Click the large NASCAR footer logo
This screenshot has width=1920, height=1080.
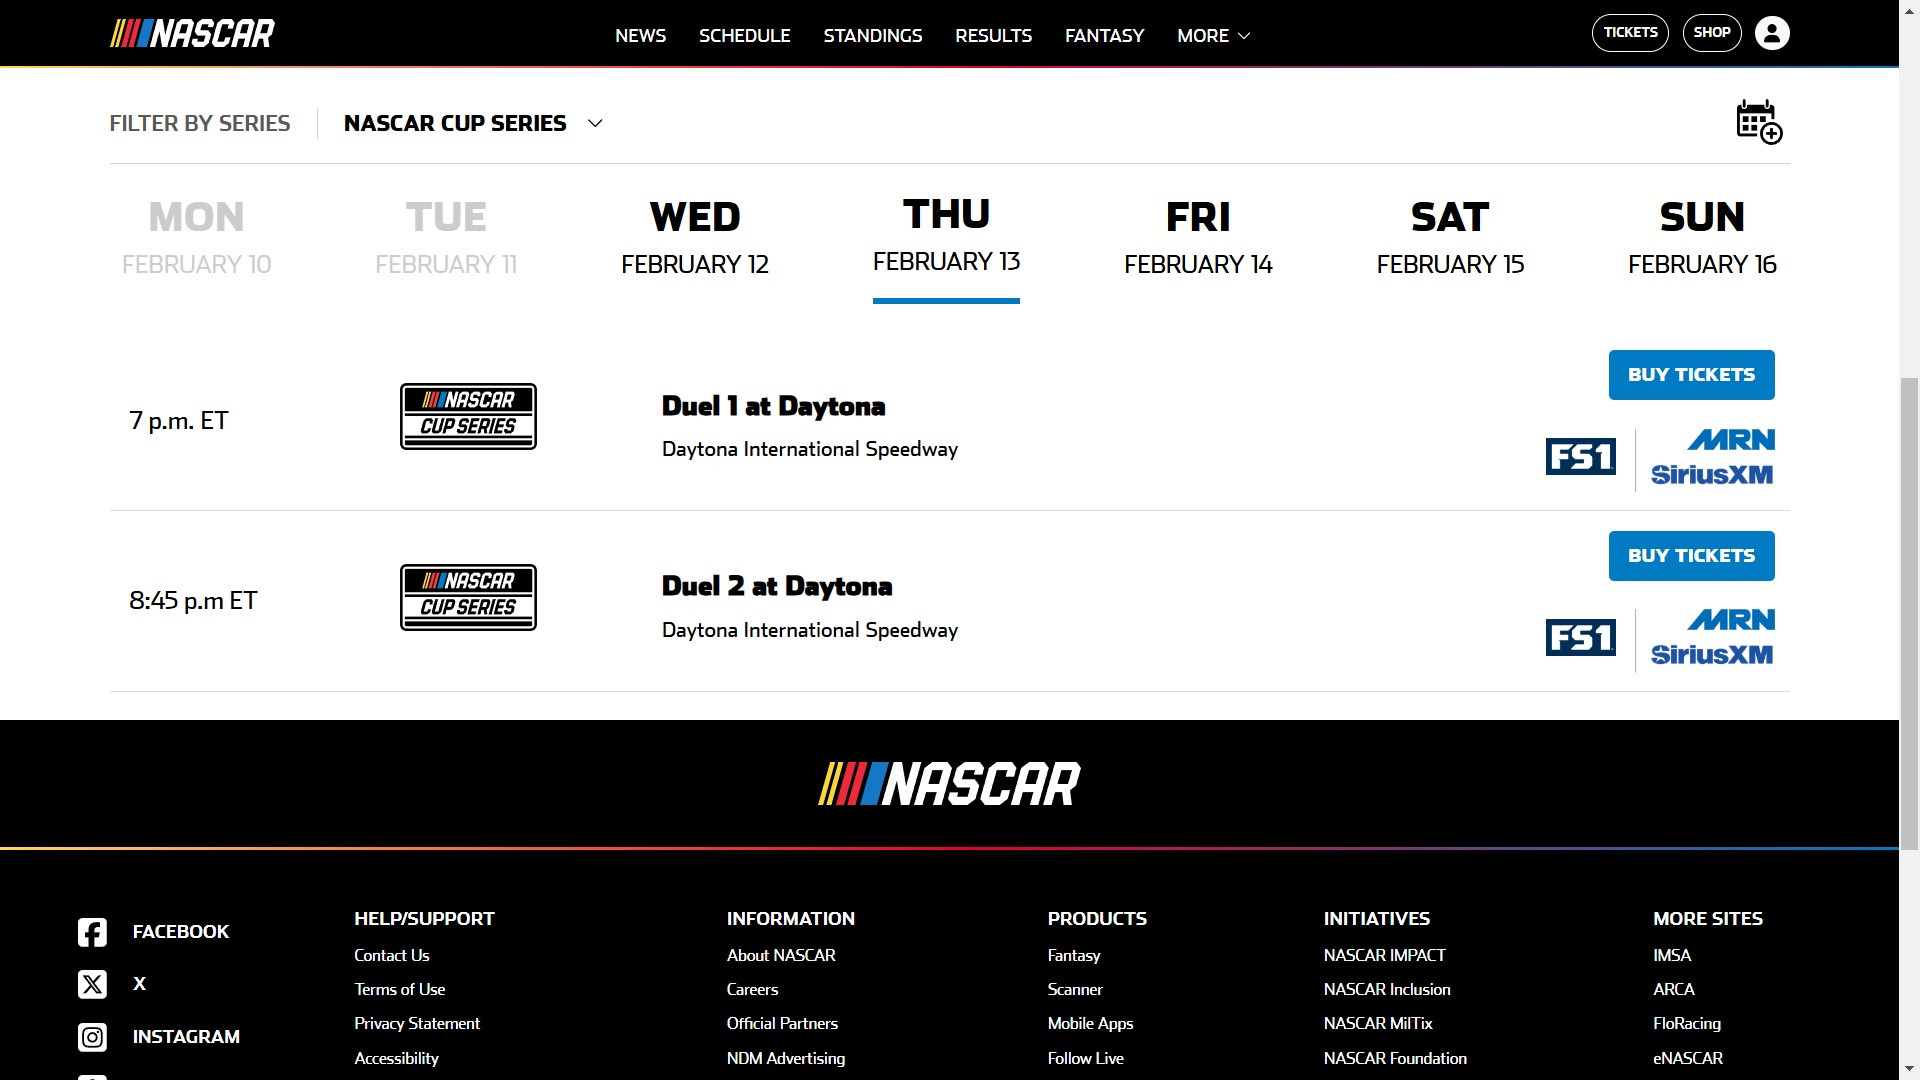coord(949,784)
